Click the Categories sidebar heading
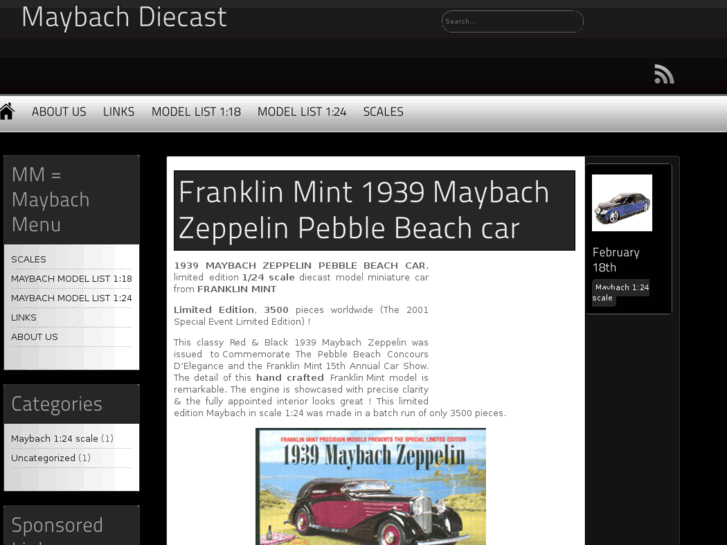Viewport: 727px width, 545px height. click(57, 404)
